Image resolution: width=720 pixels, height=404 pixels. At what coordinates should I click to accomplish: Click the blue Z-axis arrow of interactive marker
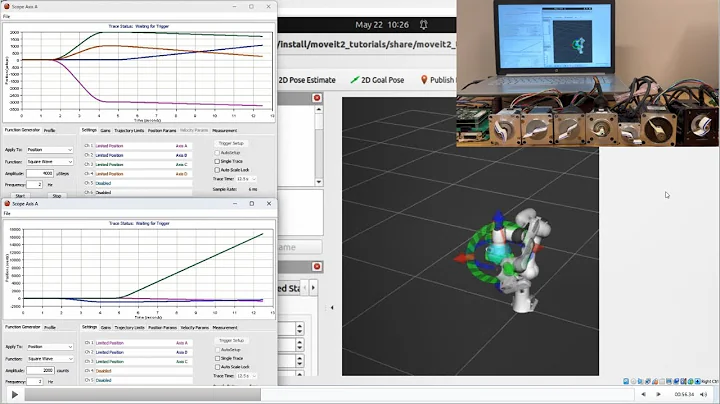(498, 218)
